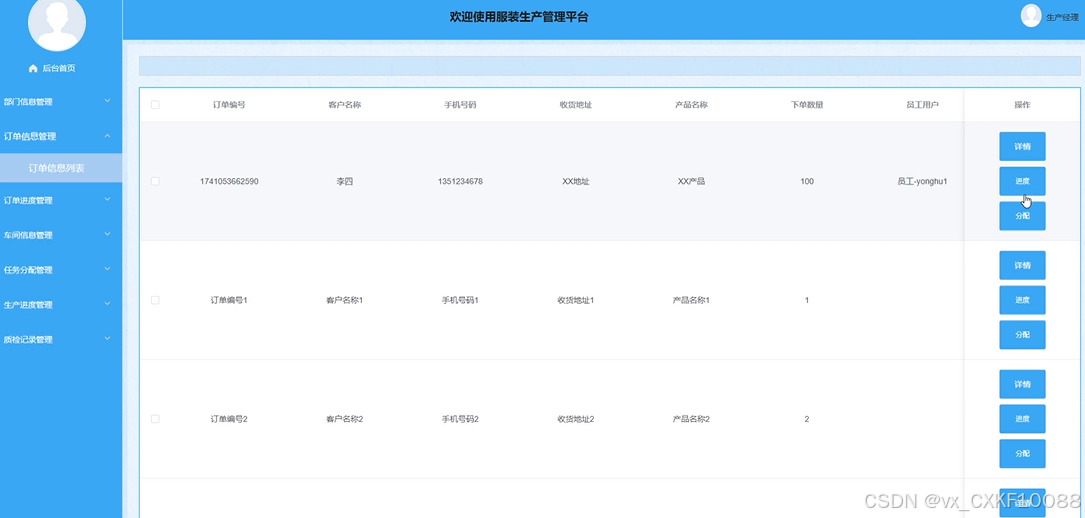Click the top-right 生产经理 avatar

tap(1030, 16)
